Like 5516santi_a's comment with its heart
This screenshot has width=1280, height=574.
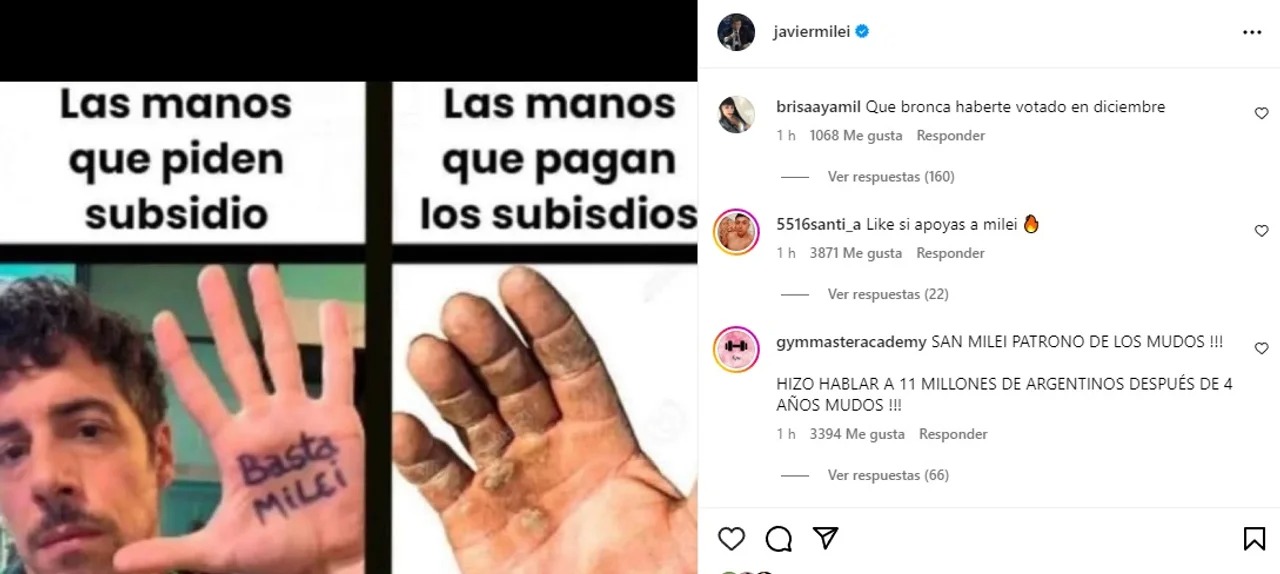coord(1261,231)
